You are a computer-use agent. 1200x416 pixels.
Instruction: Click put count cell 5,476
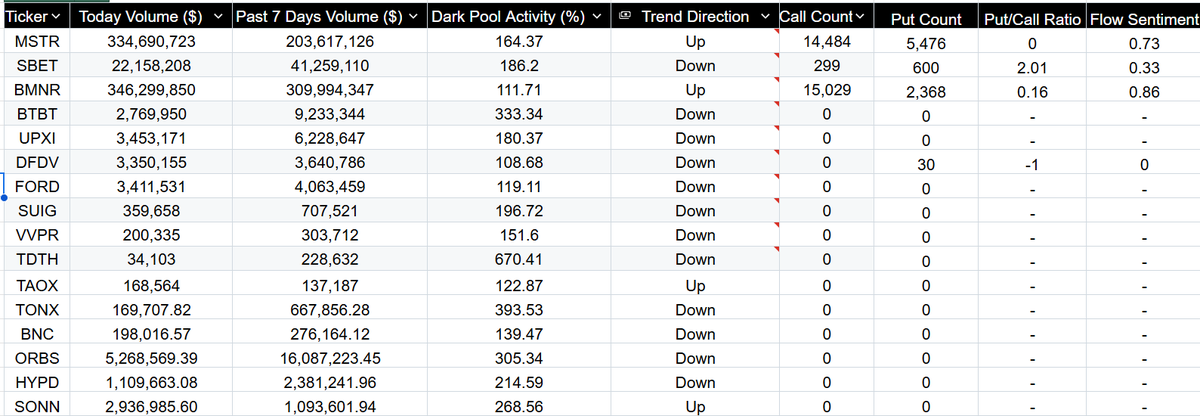925,45
